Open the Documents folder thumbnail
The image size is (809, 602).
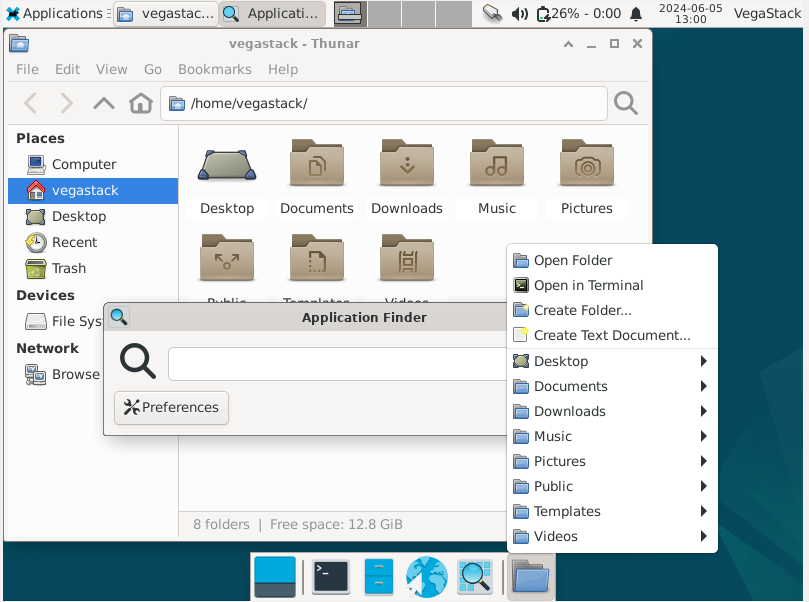(x=316, y=163)
